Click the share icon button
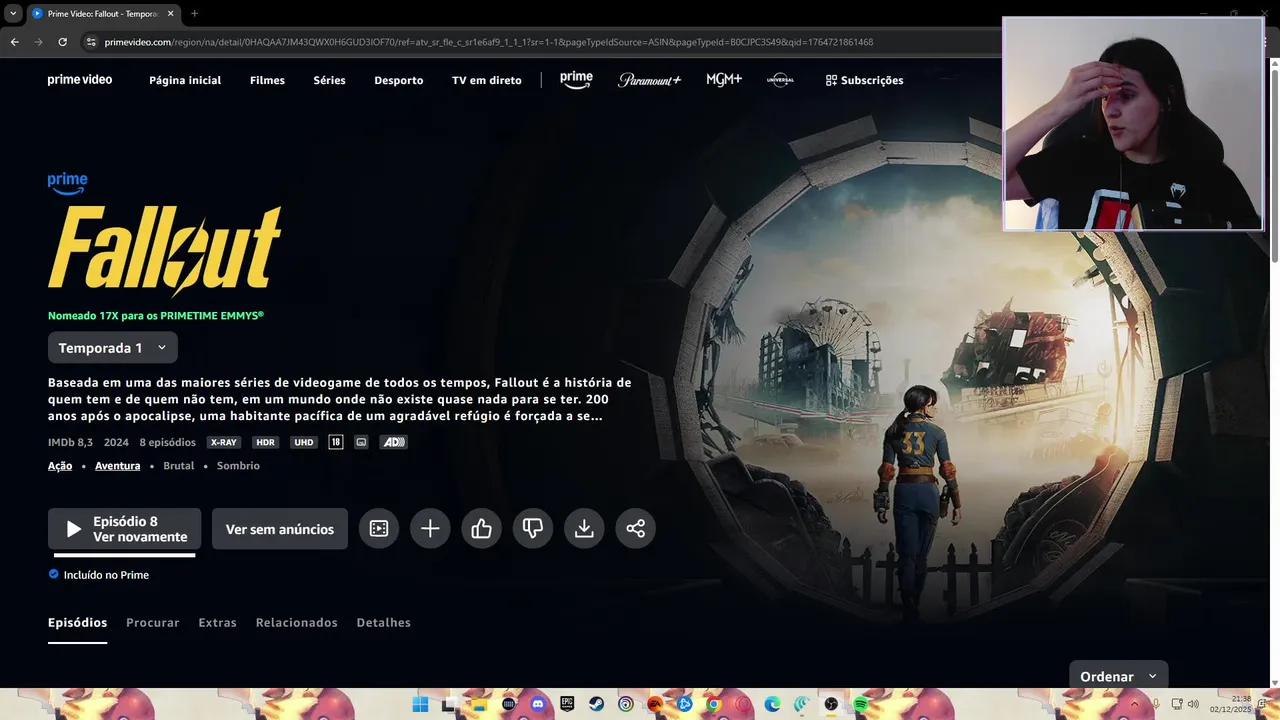 [x=636, y=529]
